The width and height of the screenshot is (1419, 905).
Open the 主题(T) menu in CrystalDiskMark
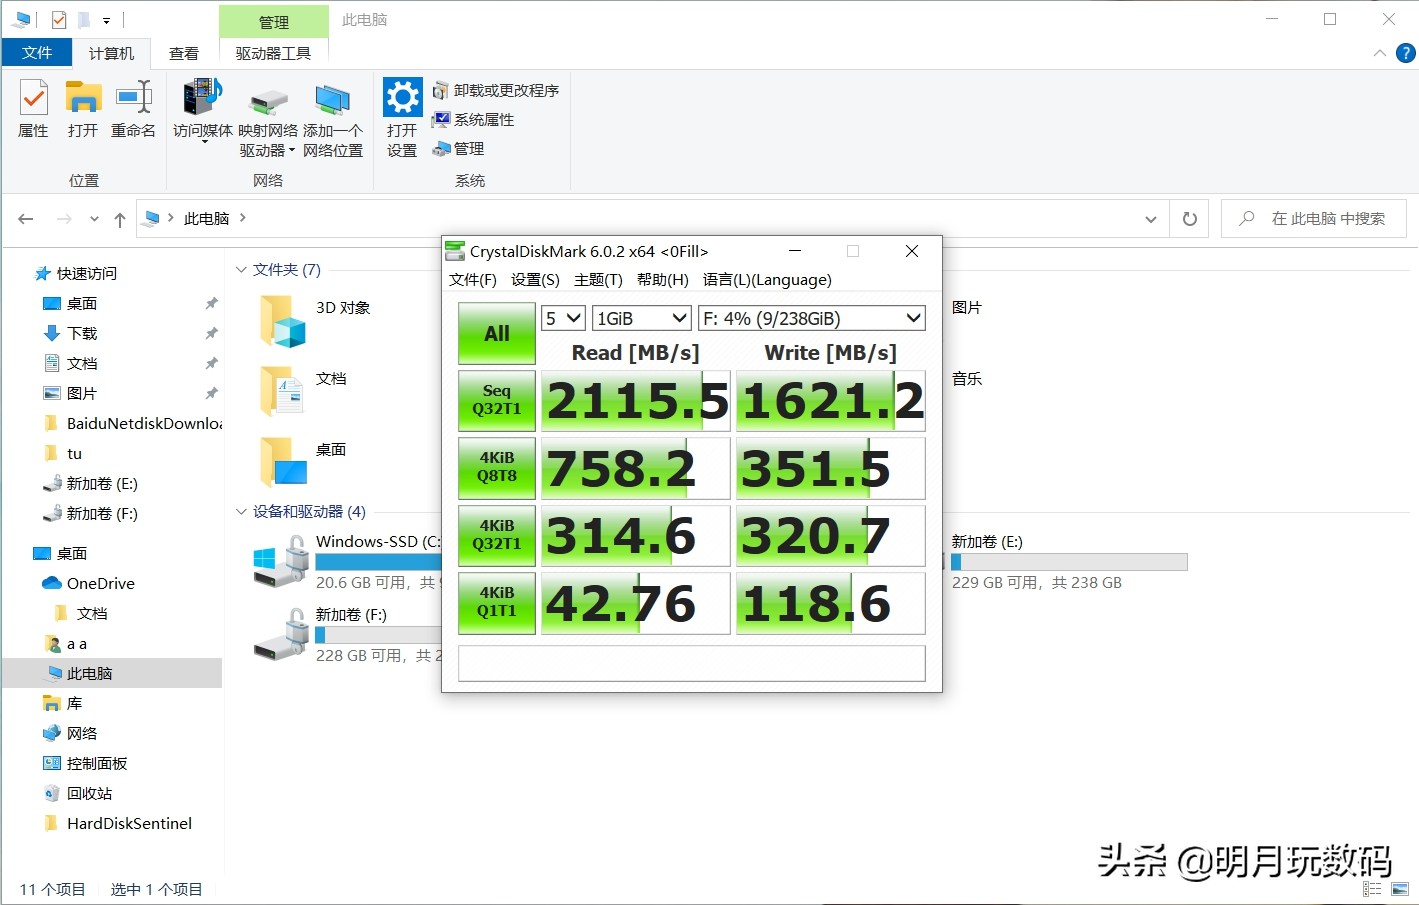pyautogui.click(x=597, y=280)
